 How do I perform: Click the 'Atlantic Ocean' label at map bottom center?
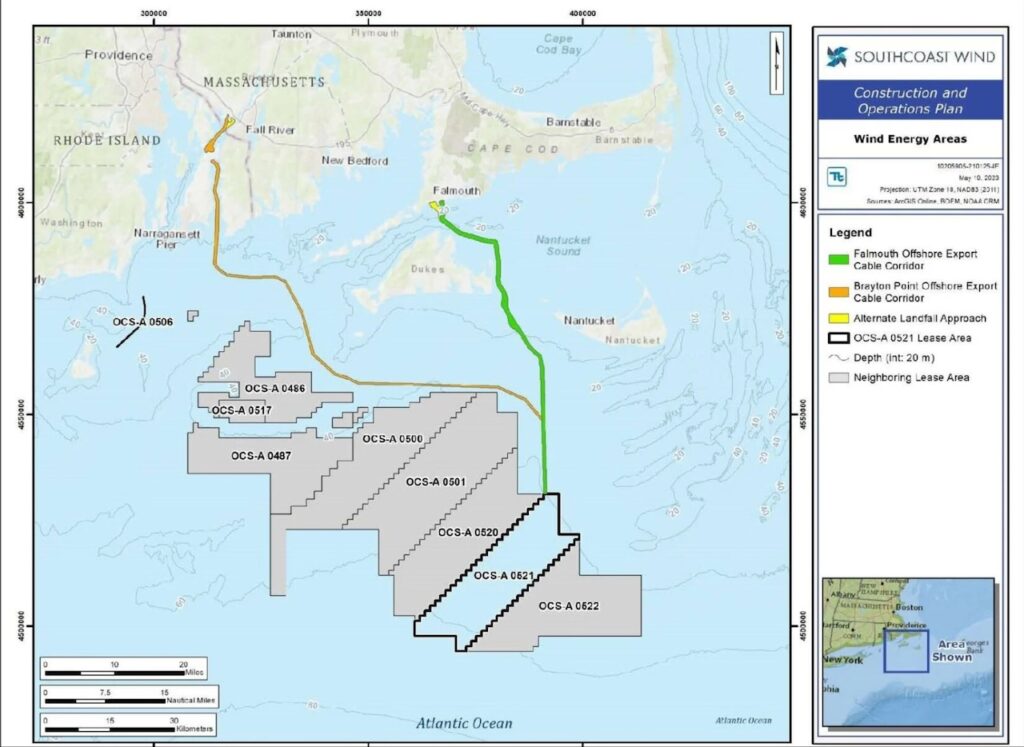[464, 723]
